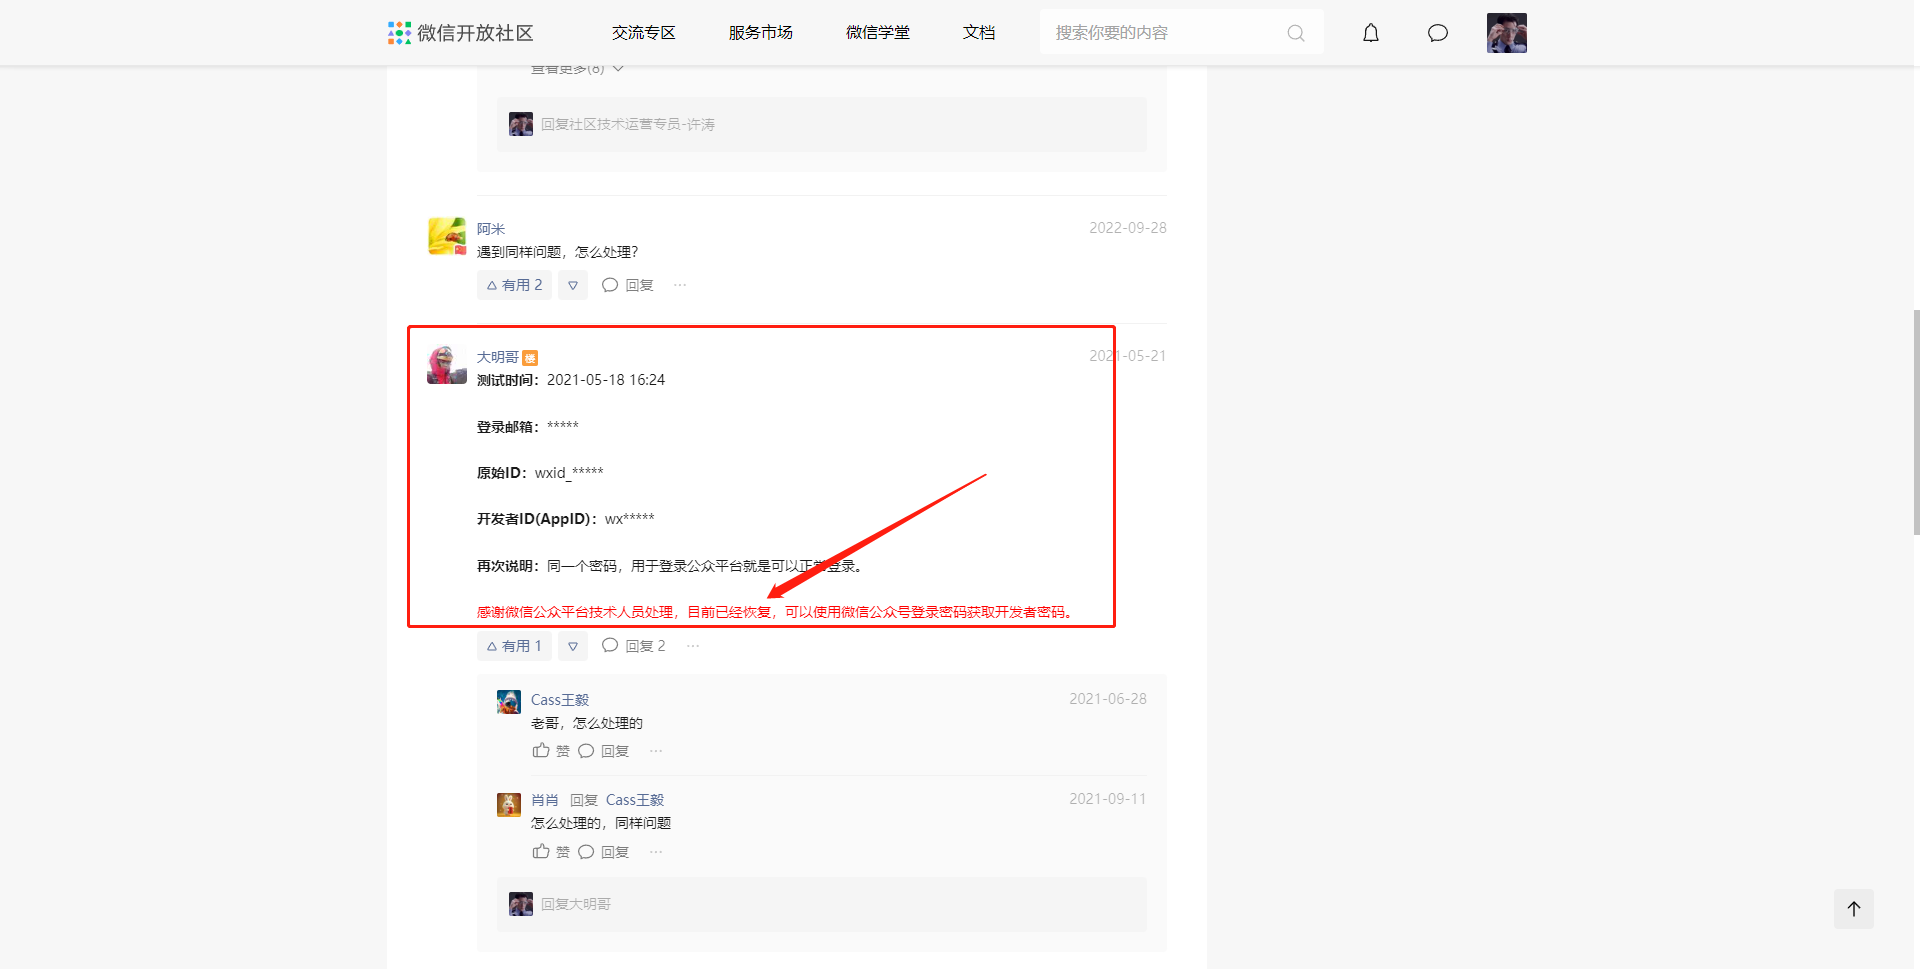Downvote 大明哥's comment
This screenshot has width=1920, height=969.
coord(573,646)
